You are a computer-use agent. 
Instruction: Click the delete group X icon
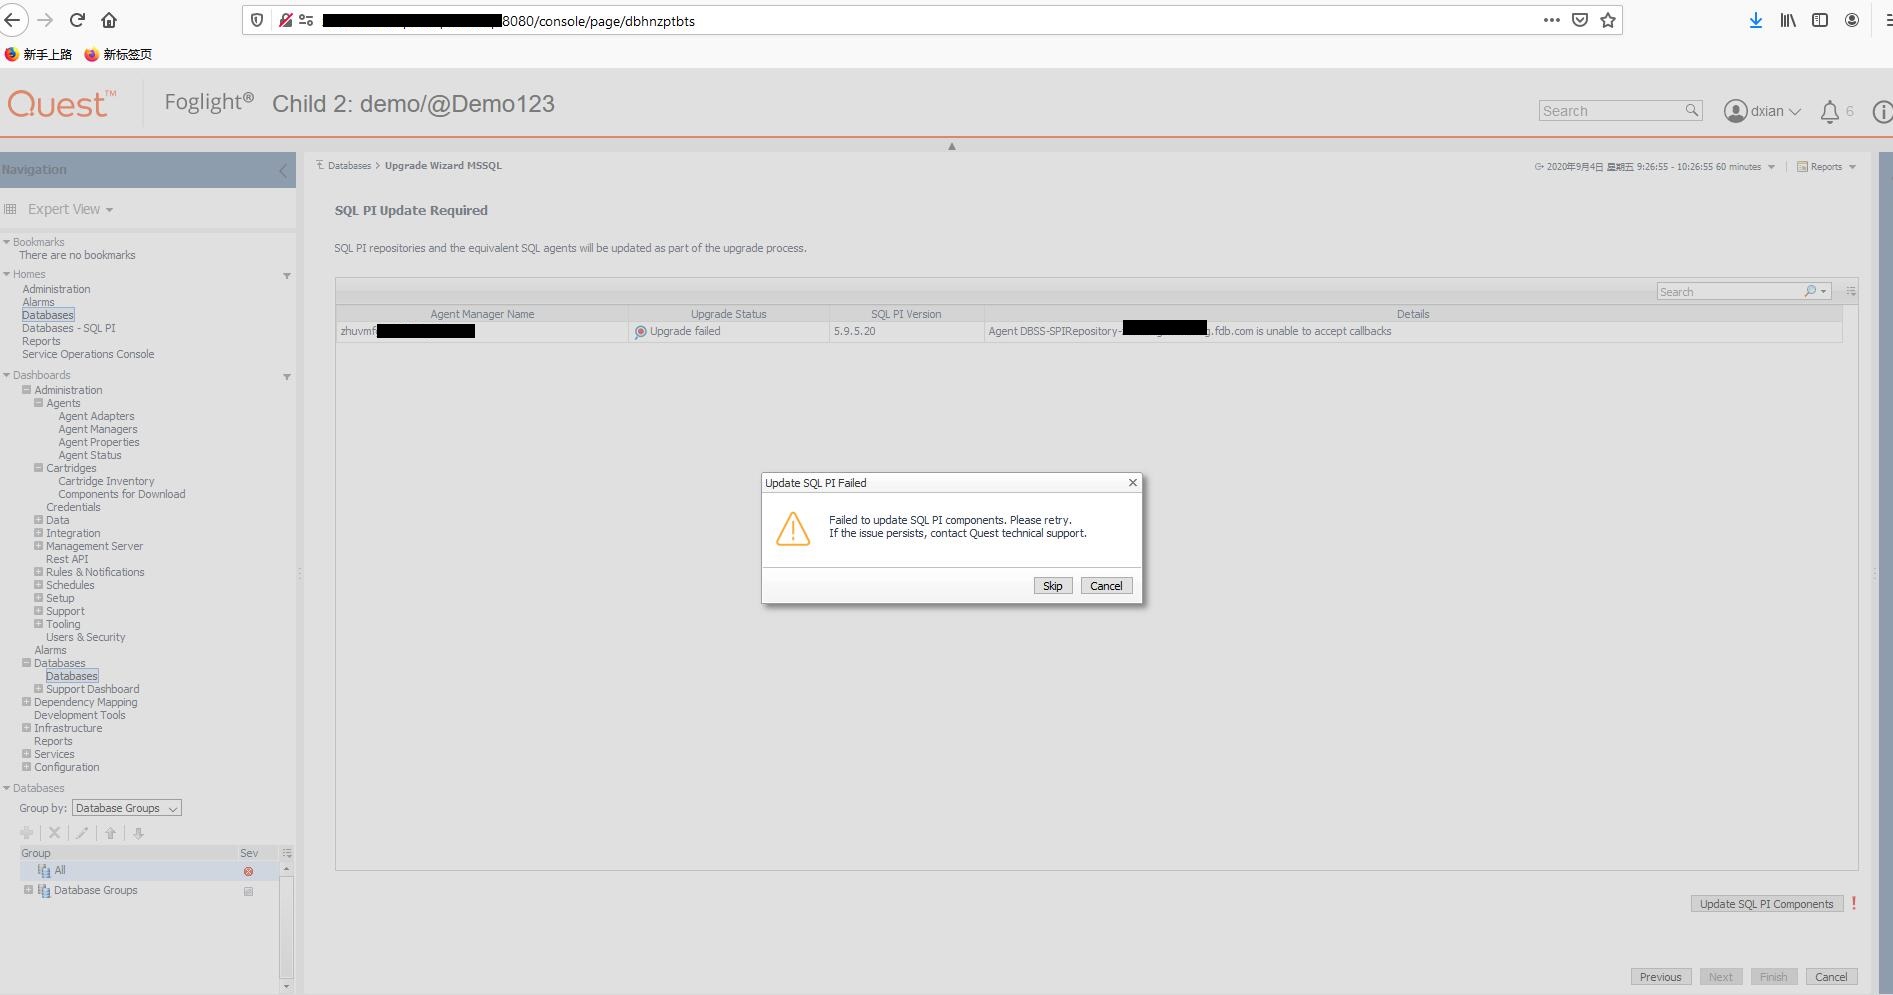tap(54, 832)
